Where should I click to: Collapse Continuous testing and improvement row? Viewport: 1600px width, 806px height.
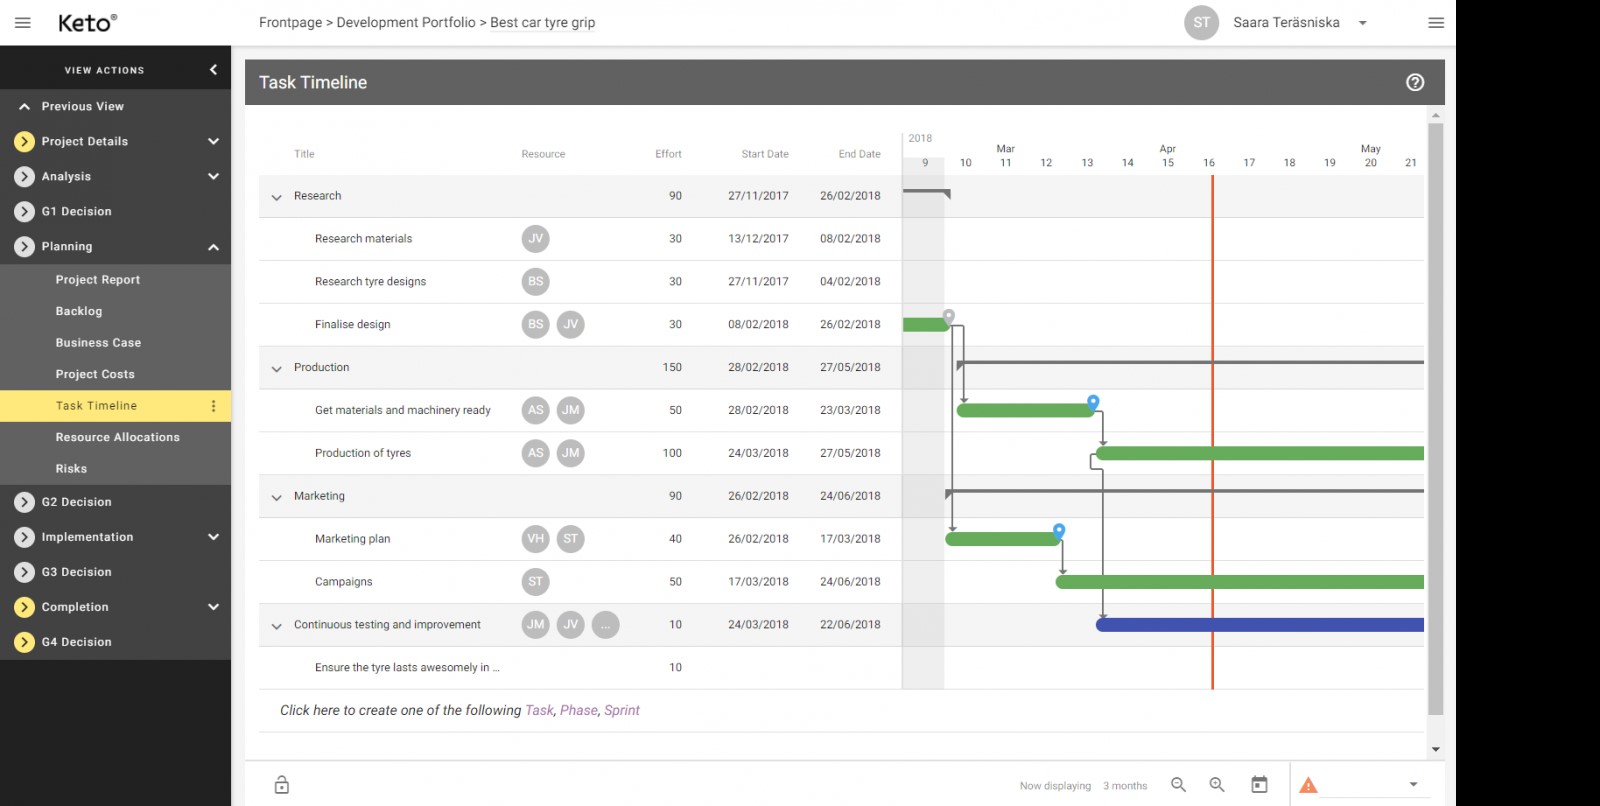tap(277, 626)
